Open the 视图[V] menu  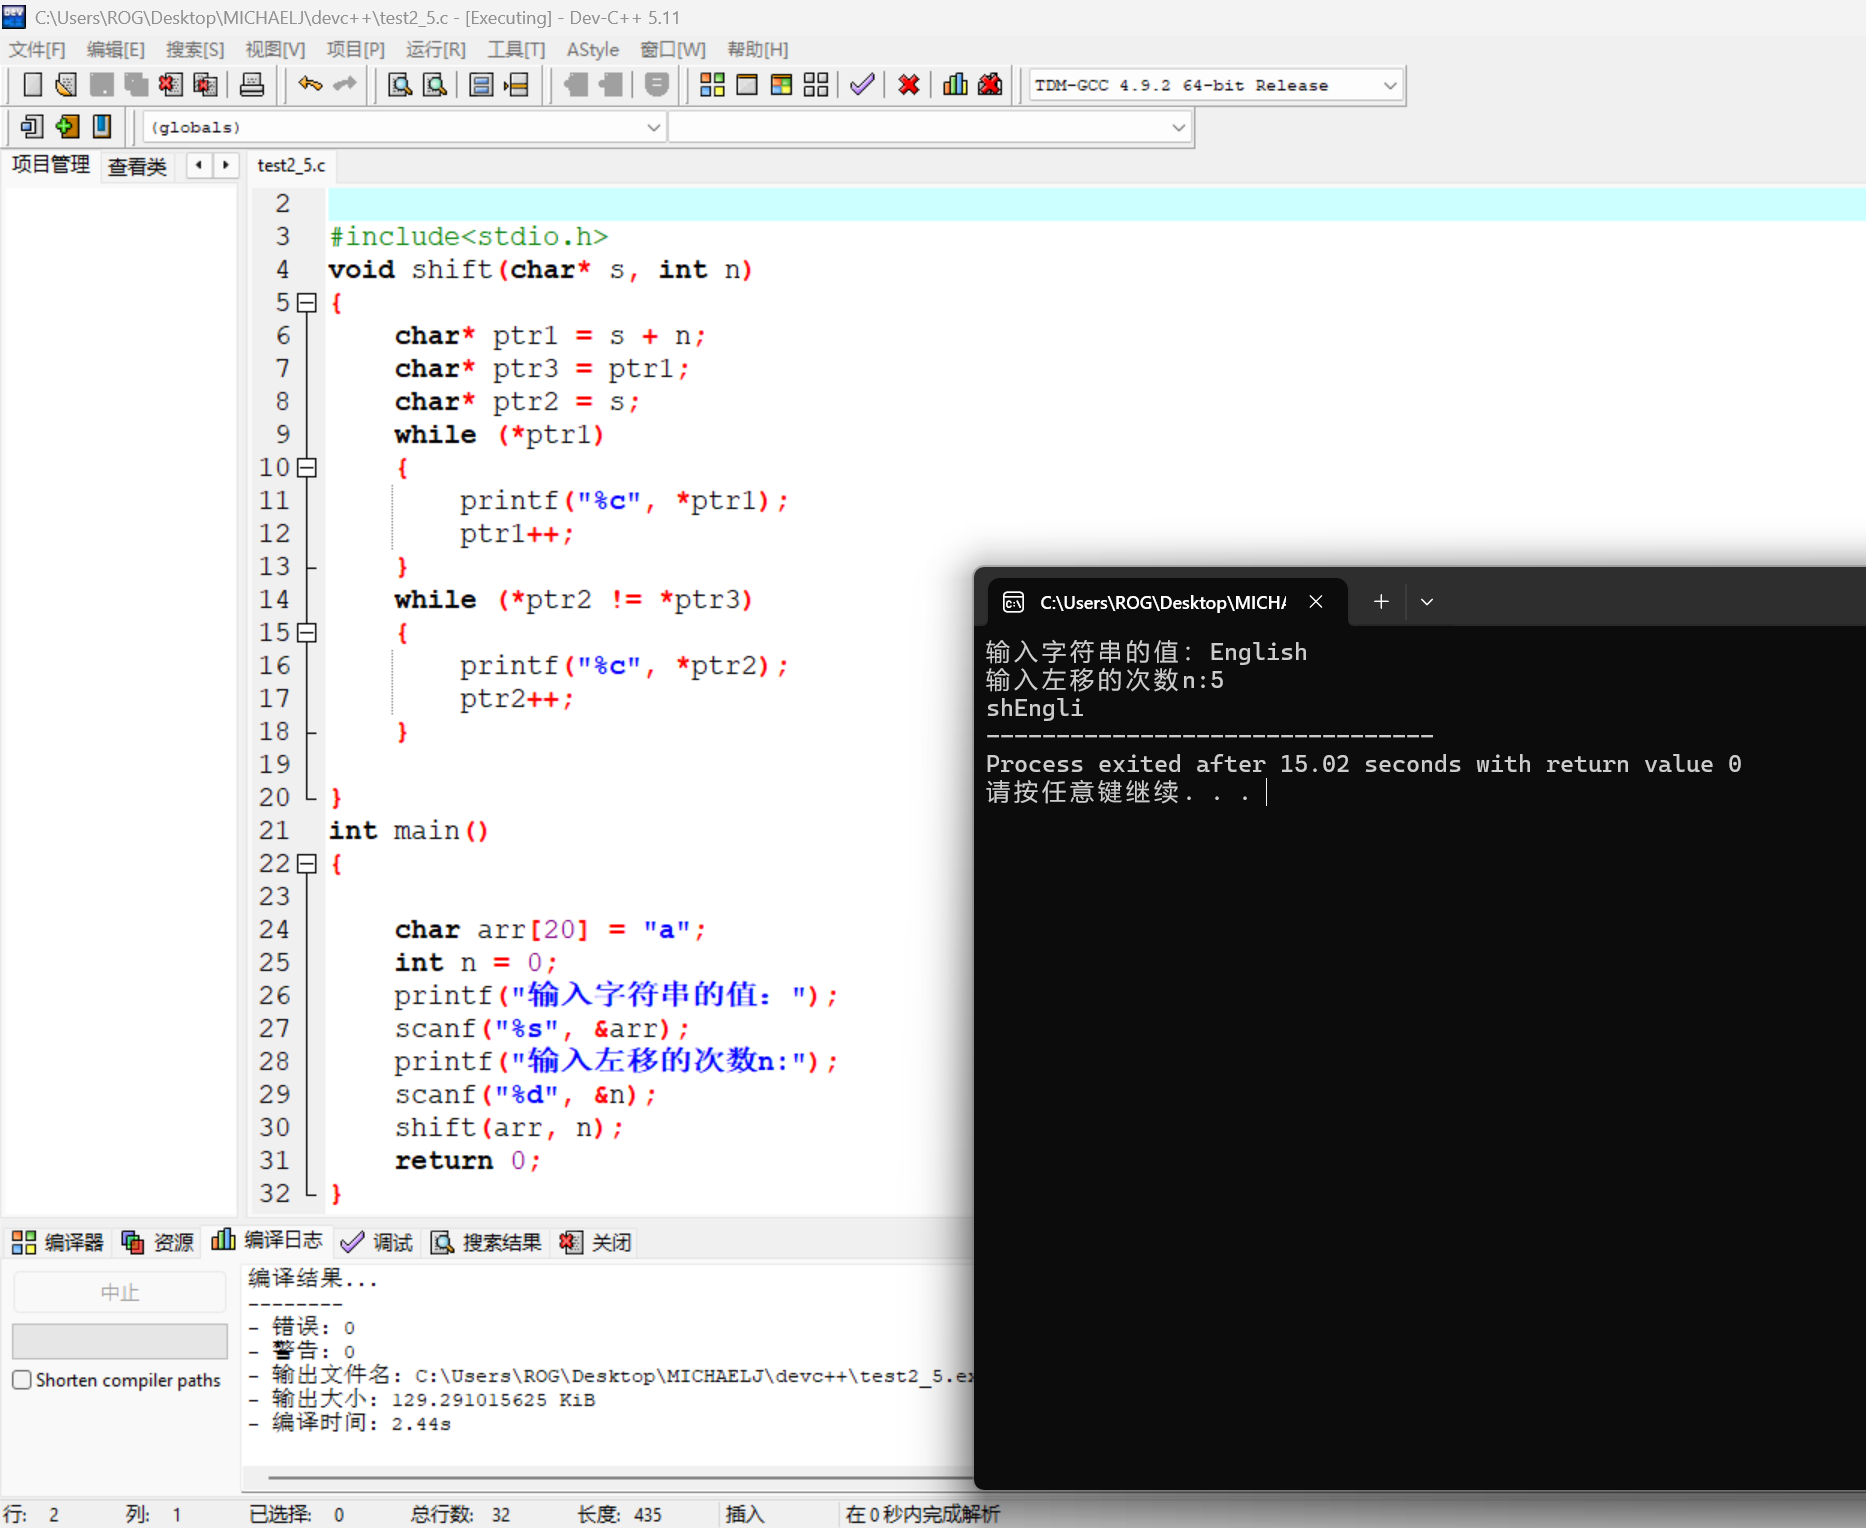pyautogui.click(x=275, y=49)
